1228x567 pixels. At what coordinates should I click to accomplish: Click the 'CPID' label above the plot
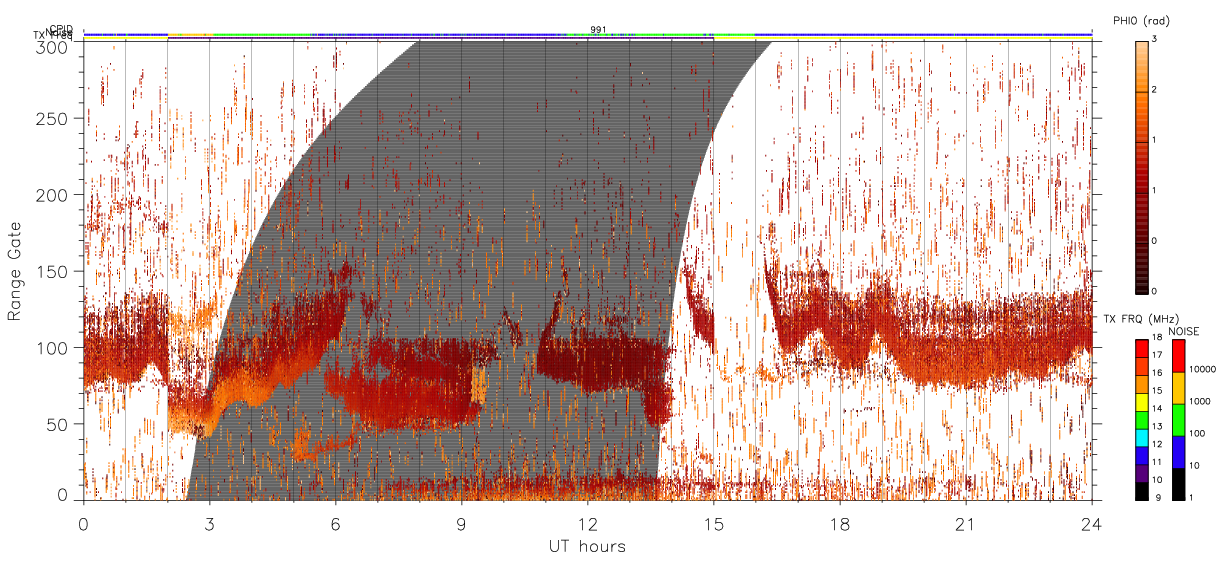tap(61, 29)
